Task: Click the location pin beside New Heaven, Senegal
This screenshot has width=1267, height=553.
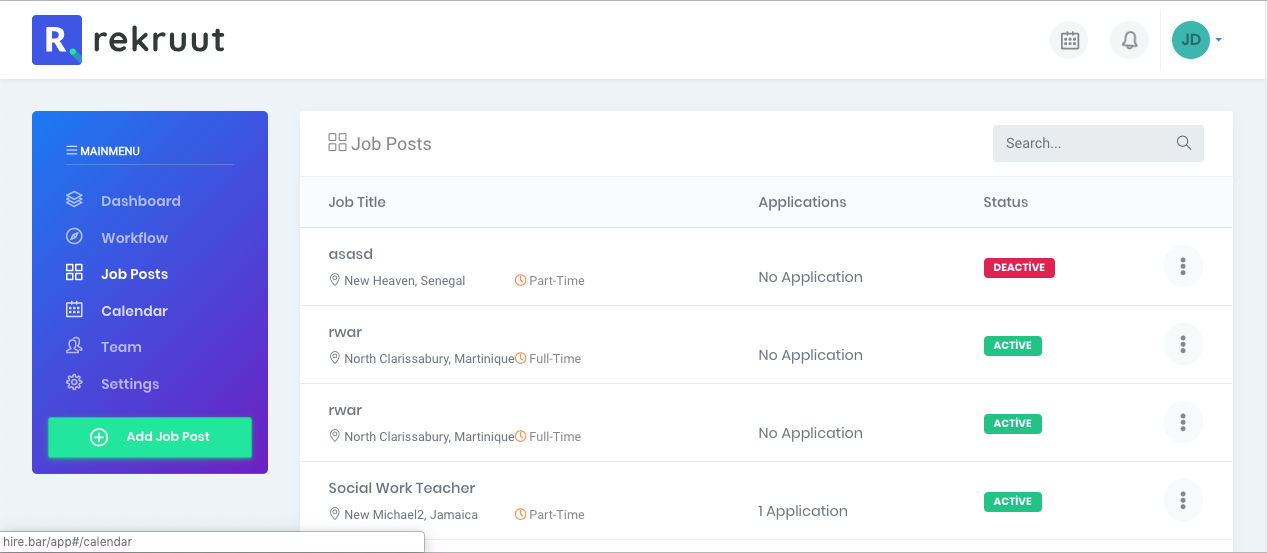Action: point(335,280)
